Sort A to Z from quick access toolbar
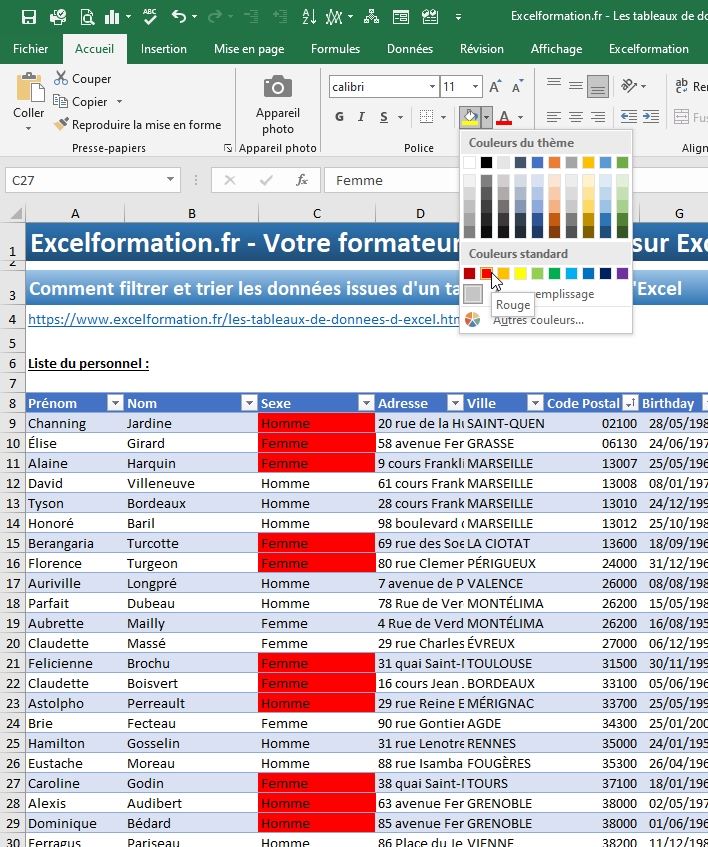 click(309, 17)
